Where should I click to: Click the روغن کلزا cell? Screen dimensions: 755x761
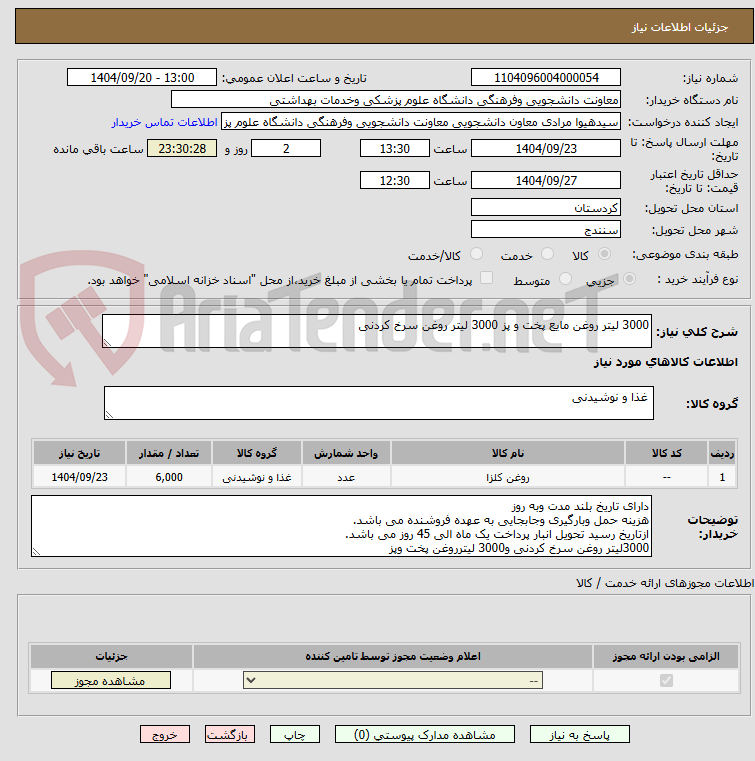click(x=508, y=477)
